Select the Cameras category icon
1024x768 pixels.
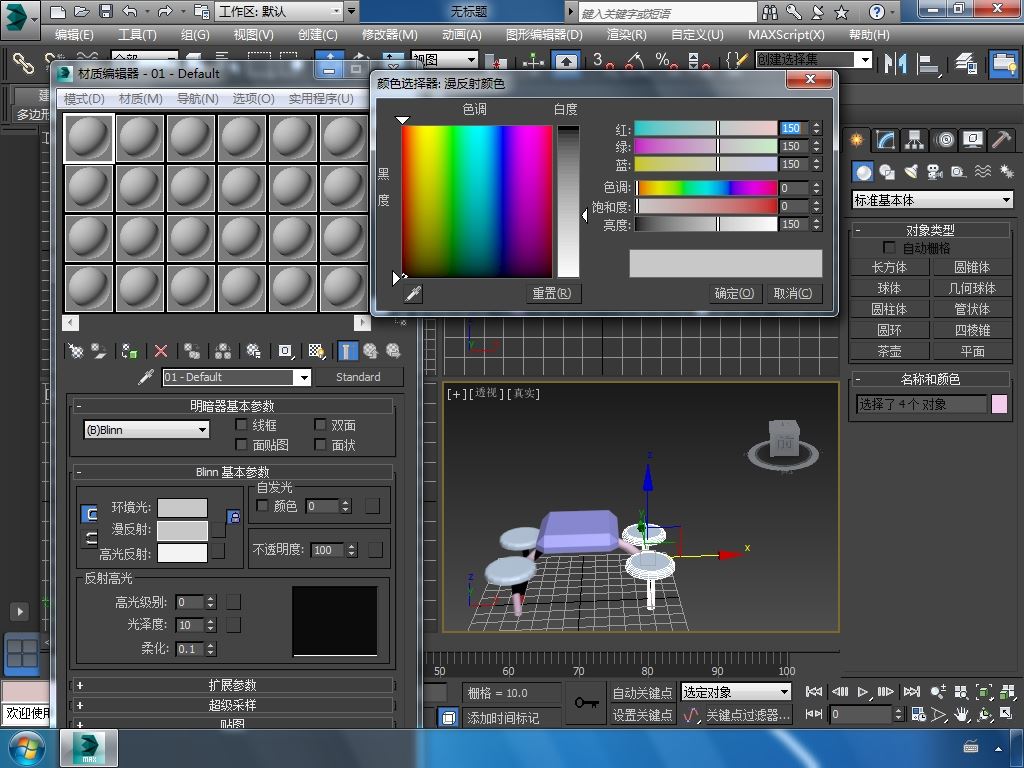(935, 172)
